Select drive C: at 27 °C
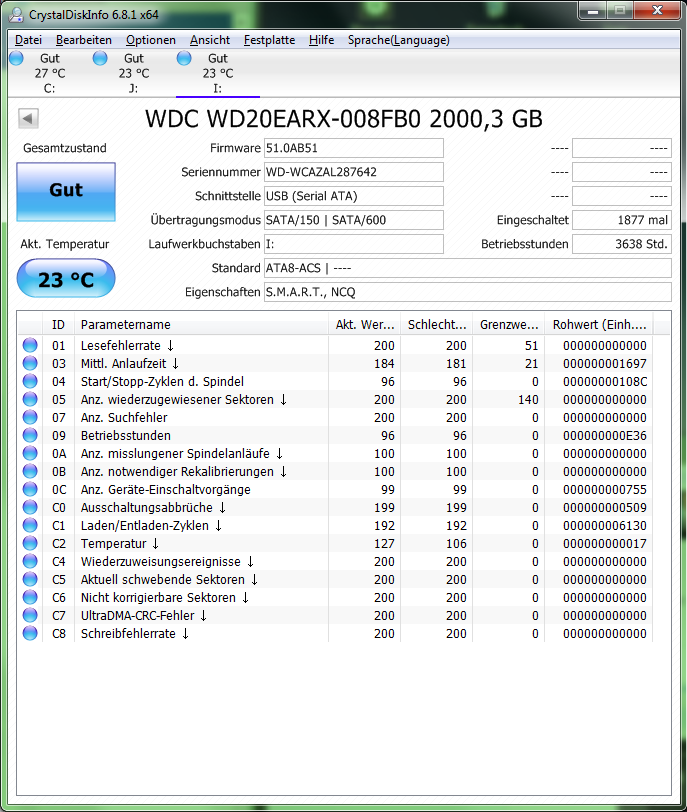This screenshot has height=812, width=687. pyautogui.click(x=50, y=73)
